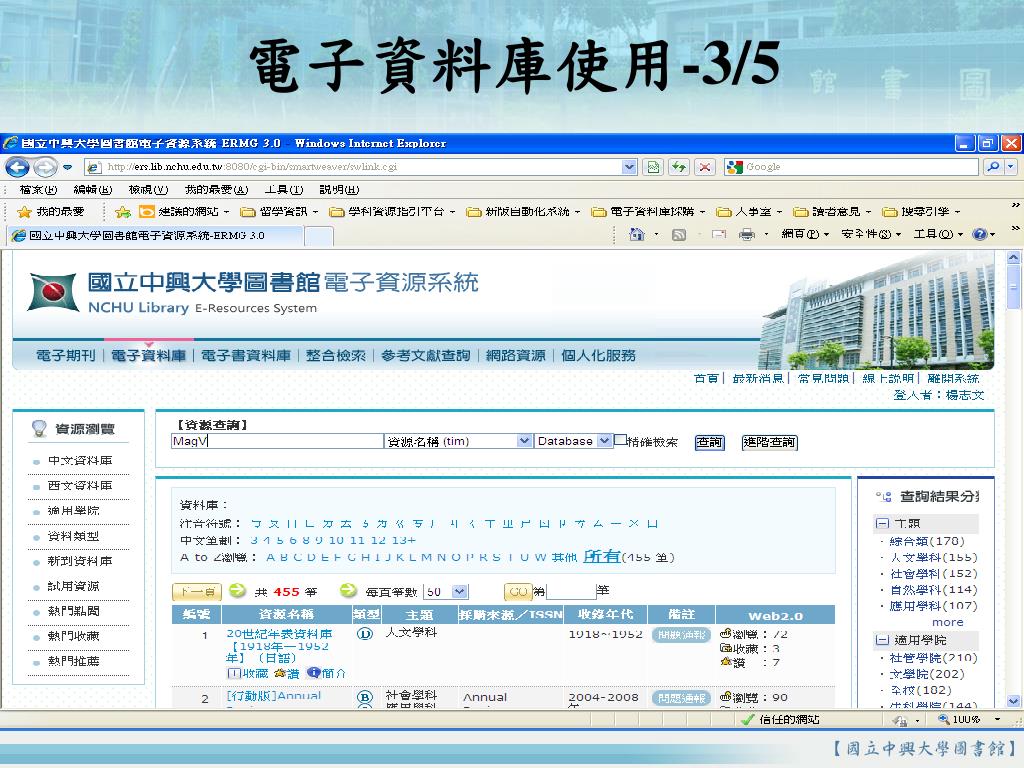Click the 下一頁 button
1024x768 pixels.
[x=197, y=592]
